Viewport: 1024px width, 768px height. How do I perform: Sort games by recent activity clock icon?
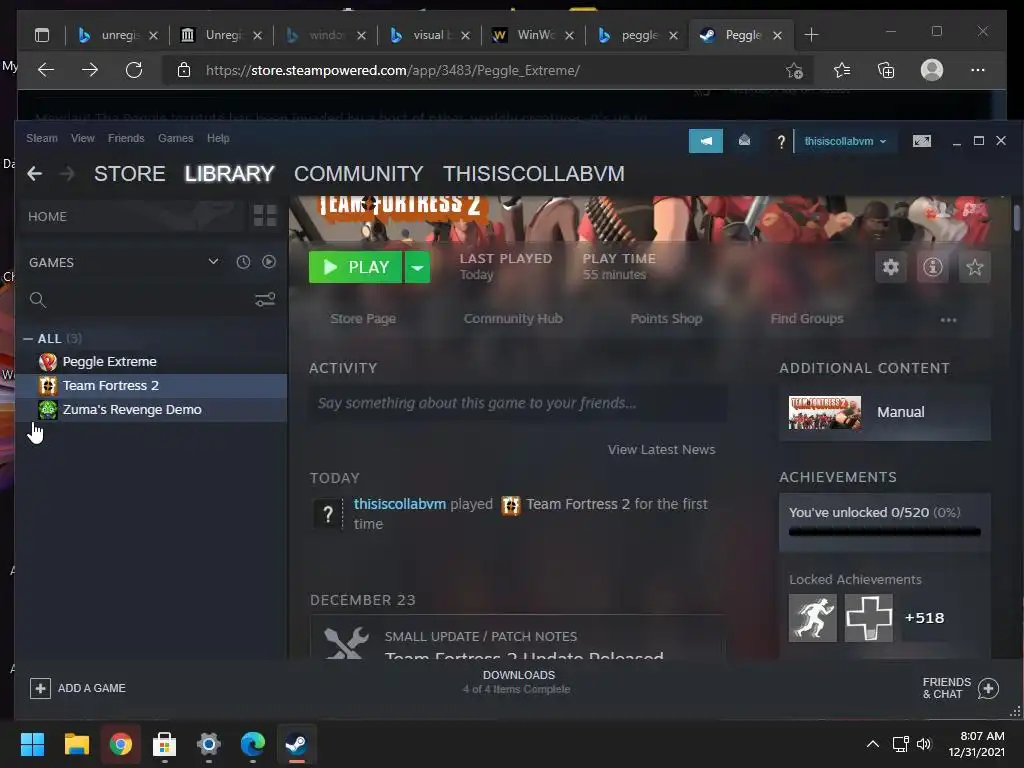pos(243,262)
